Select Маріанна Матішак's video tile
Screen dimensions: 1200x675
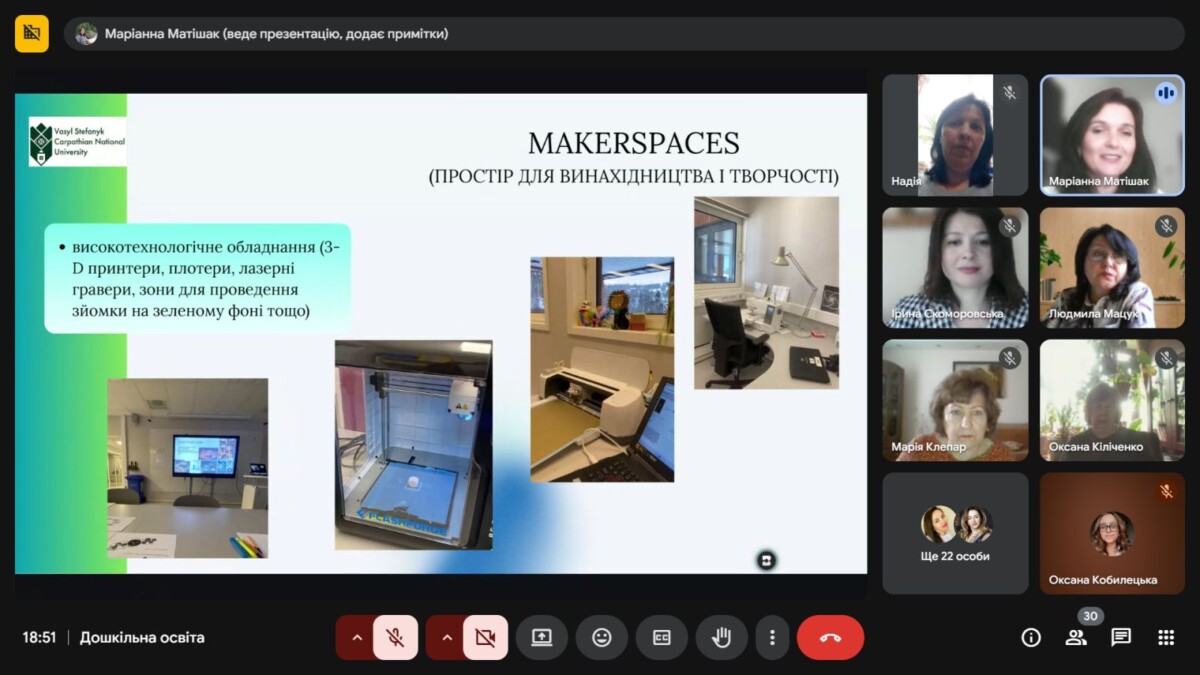pyautogui.click(x=1112, y=135)
